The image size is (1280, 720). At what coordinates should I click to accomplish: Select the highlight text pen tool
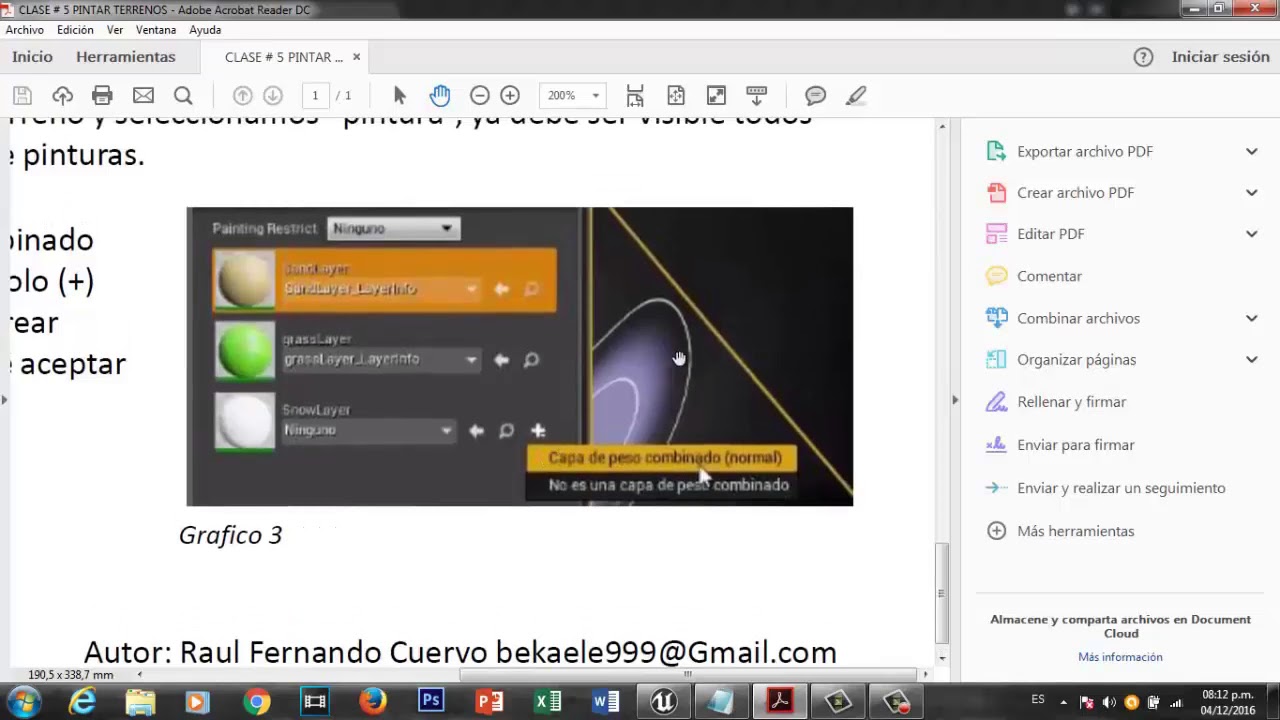[856, 96]
